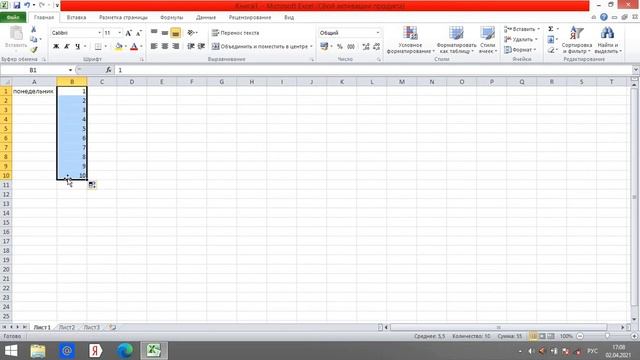This screenshot has width=640, height=360.
Task: Click the Clear eraser icon
Action: 551,50
